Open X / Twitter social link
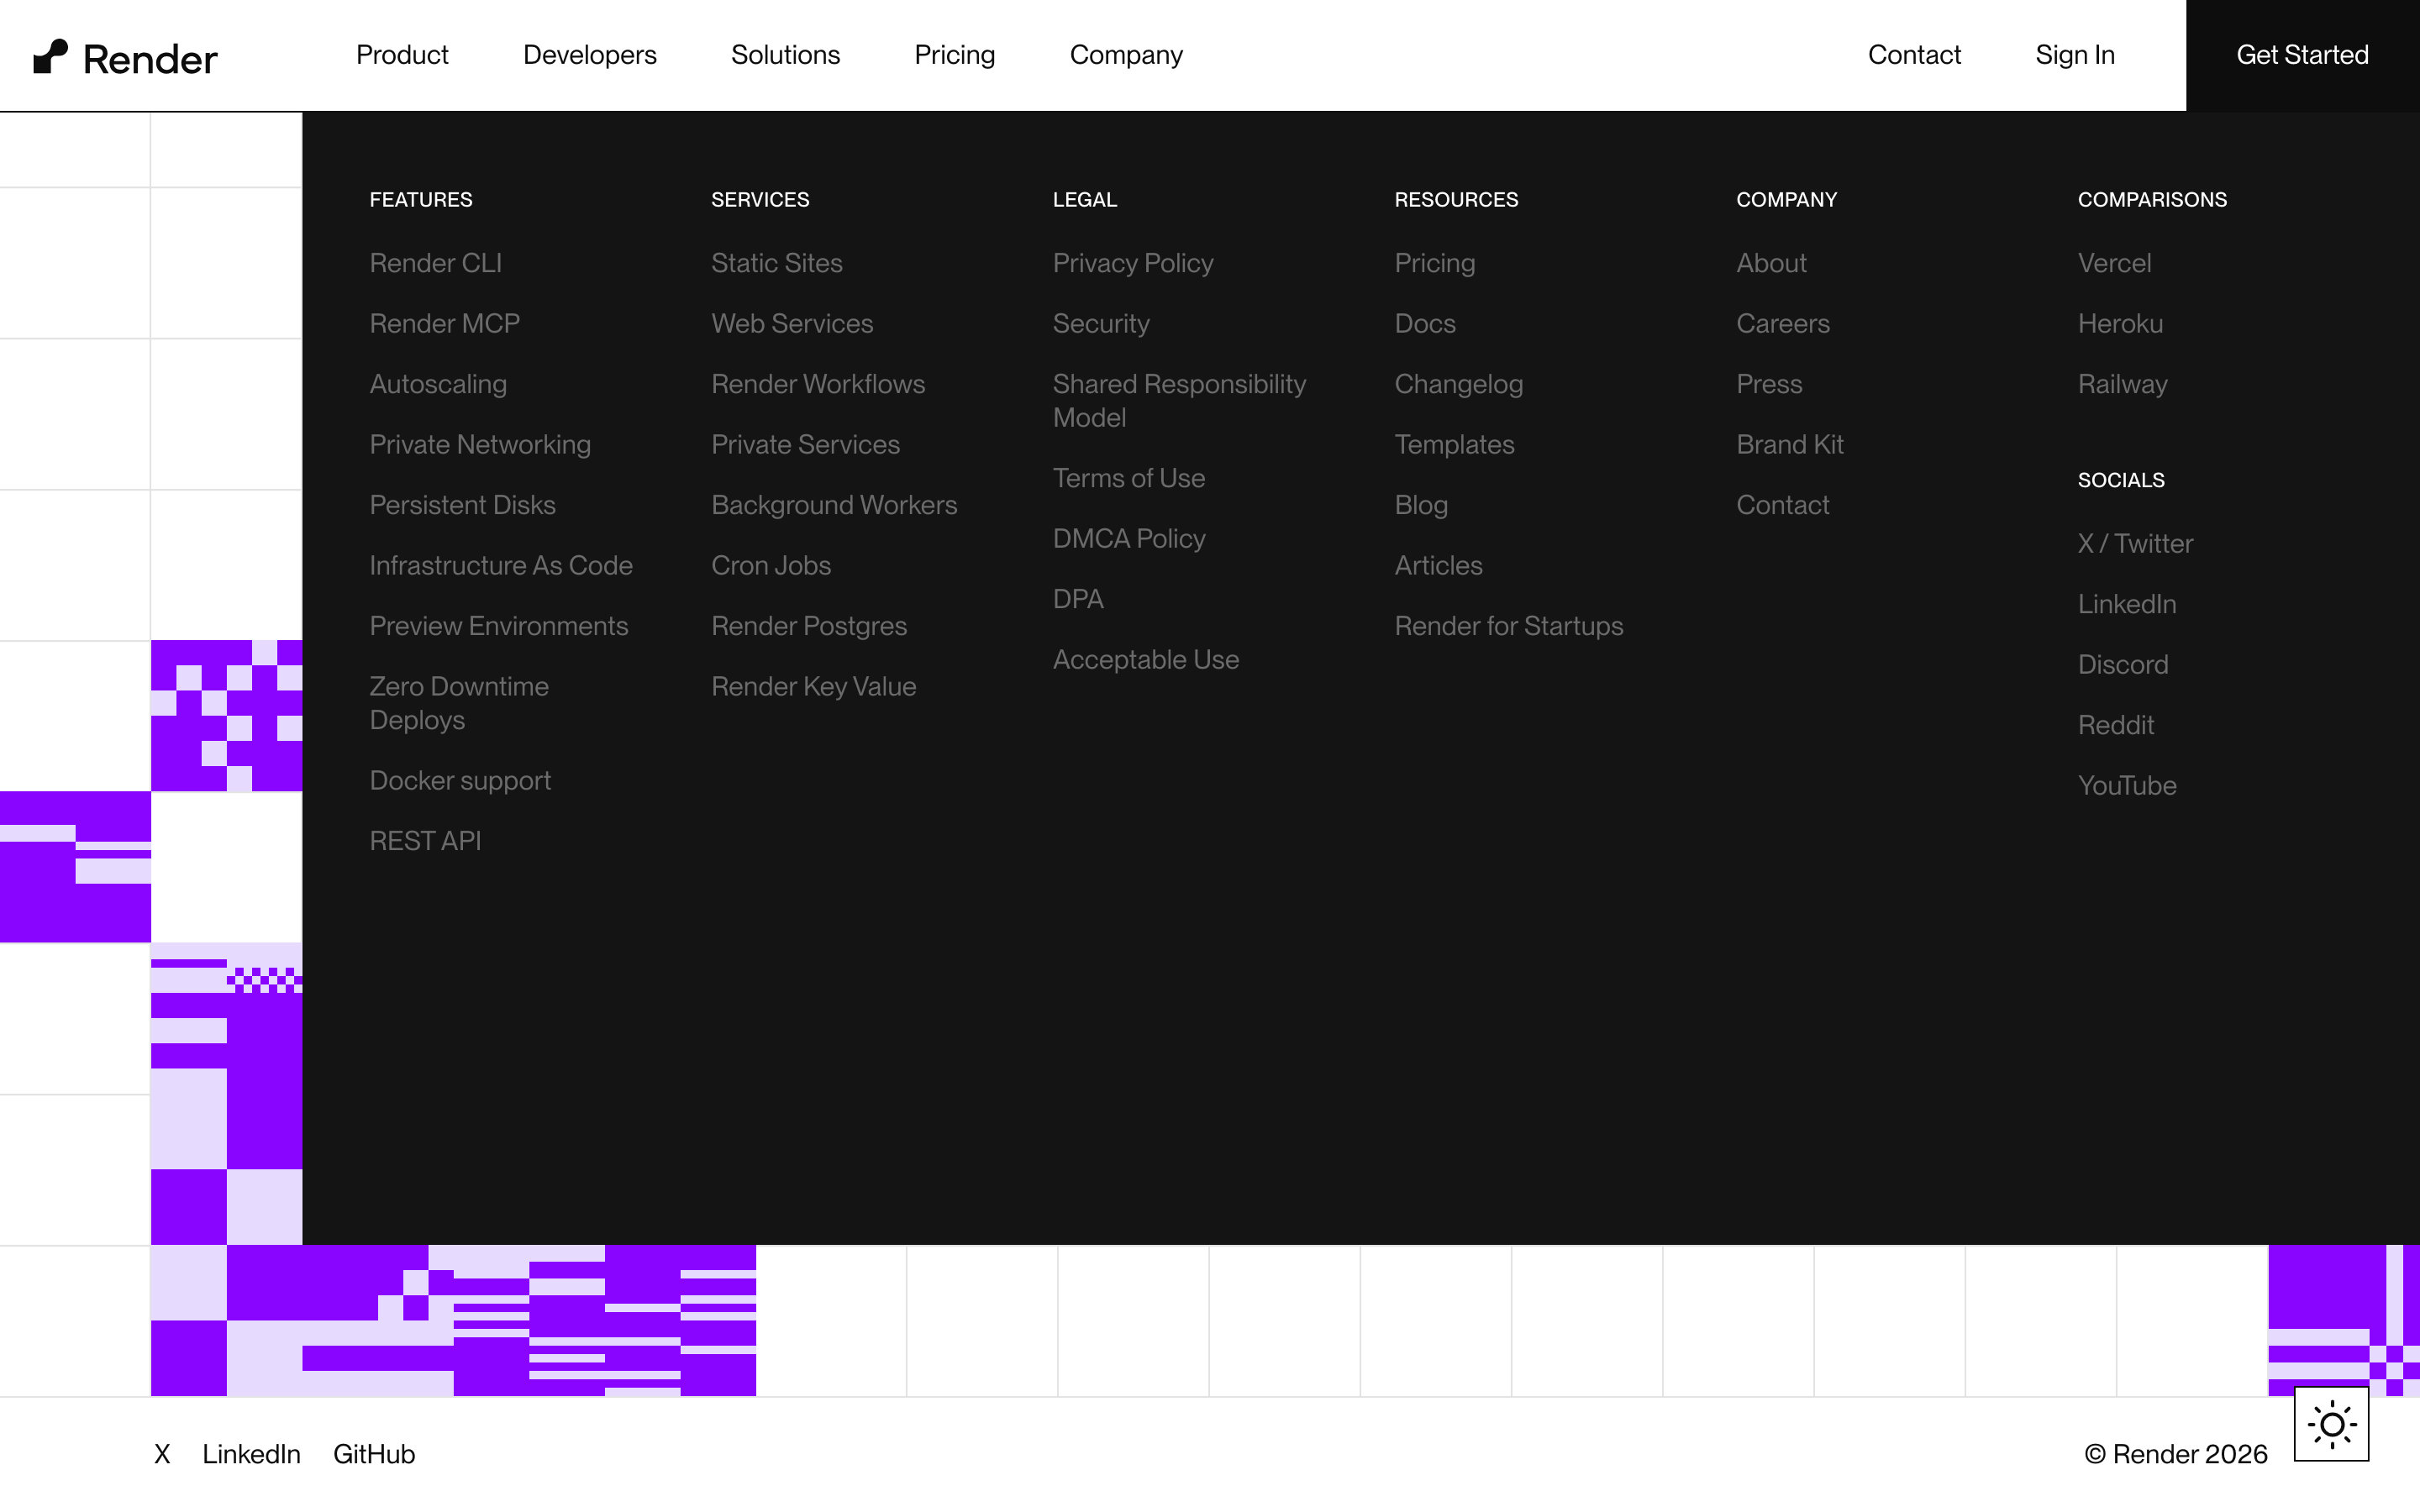2420x1512 pixels. 2135,543
